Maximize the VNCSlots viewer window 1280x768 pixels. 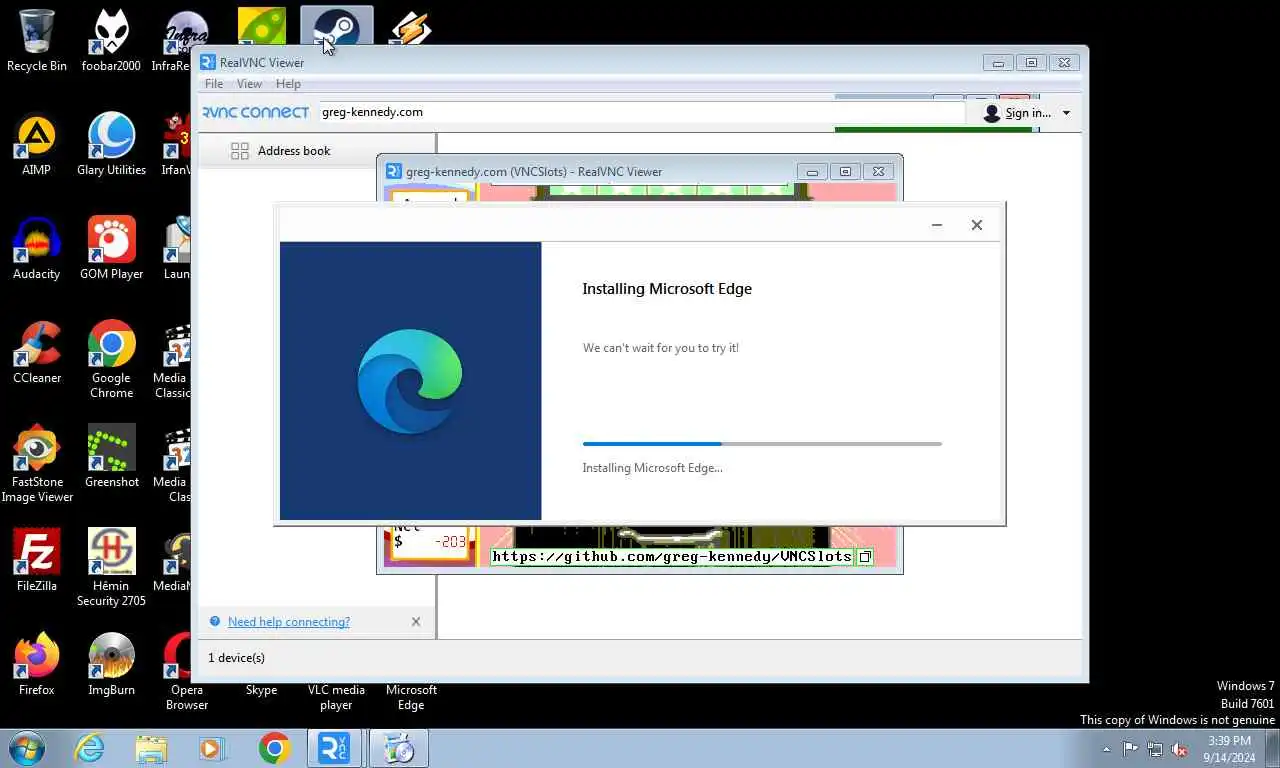[x=845, y=172]
